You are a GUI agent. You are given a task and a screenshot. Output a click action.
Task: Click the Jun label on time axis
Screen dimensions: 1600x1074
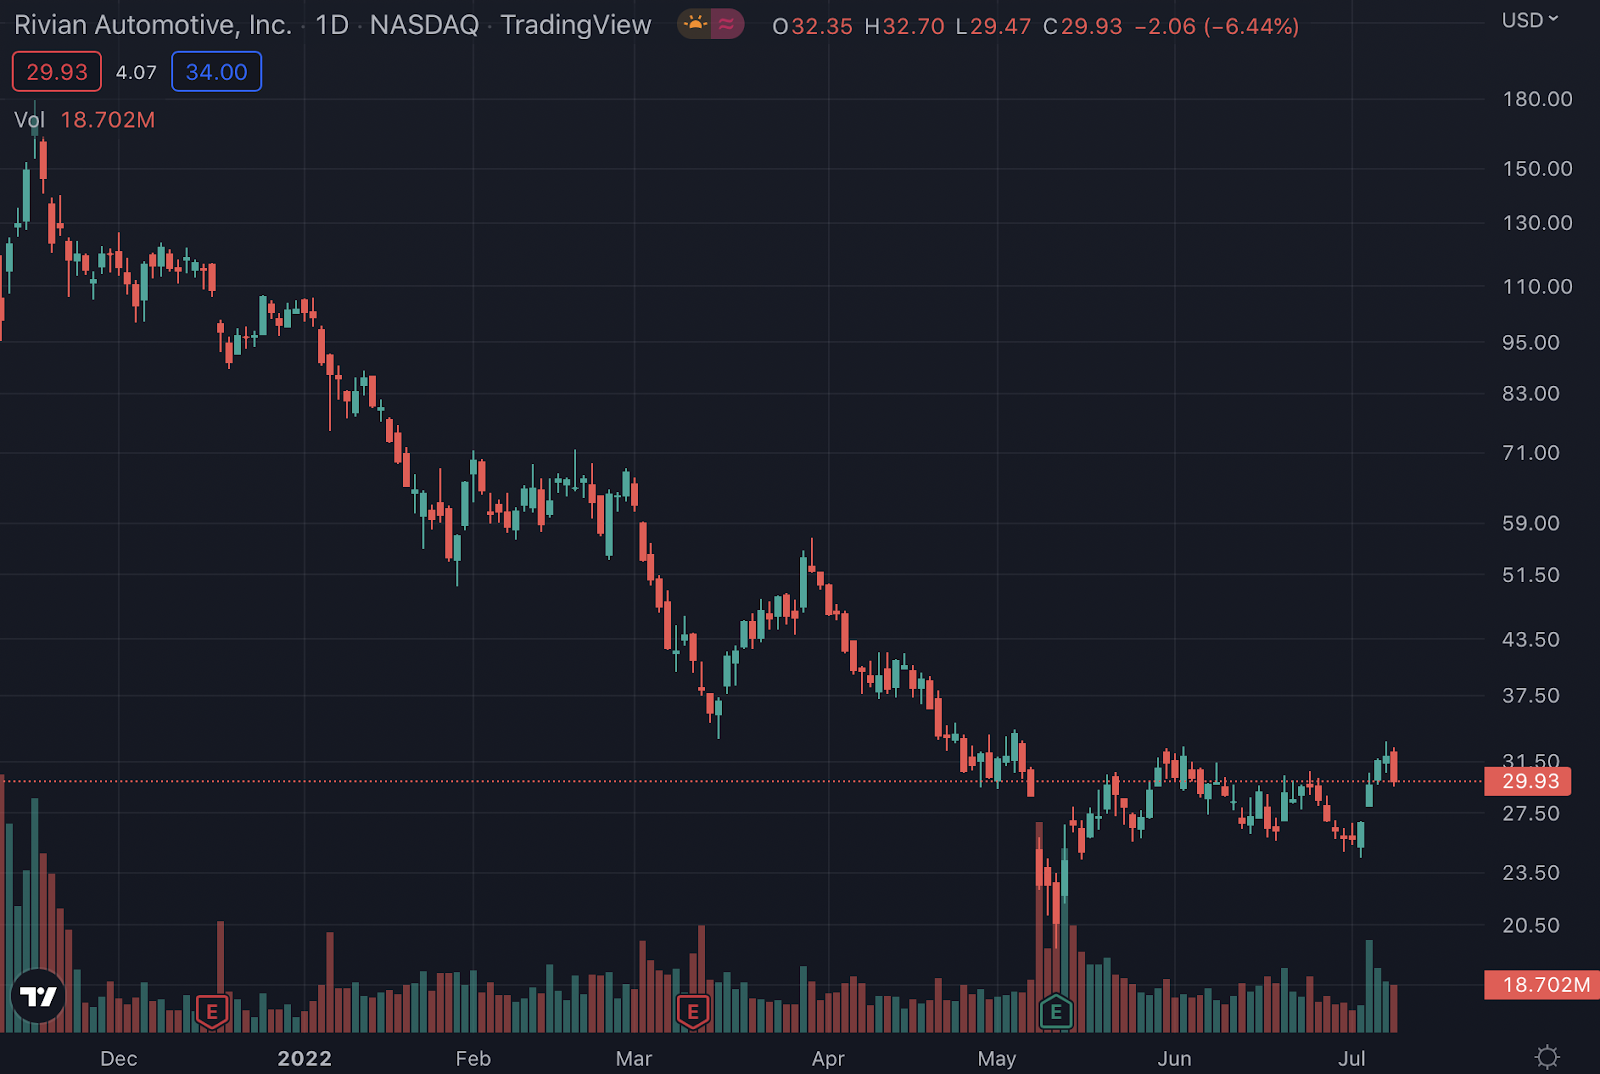click(x=1175, y=1058)
